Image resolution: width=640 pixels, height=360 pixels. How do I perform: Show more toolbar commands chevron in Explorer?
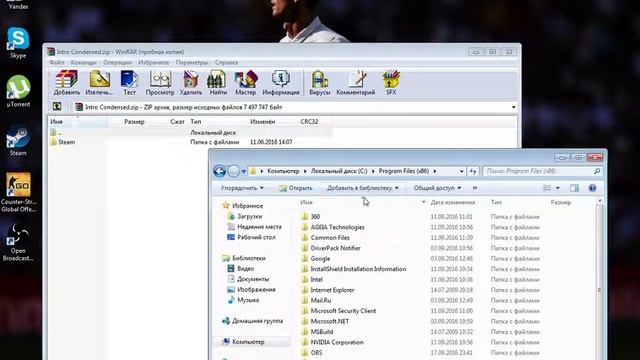tap(475, 188)
